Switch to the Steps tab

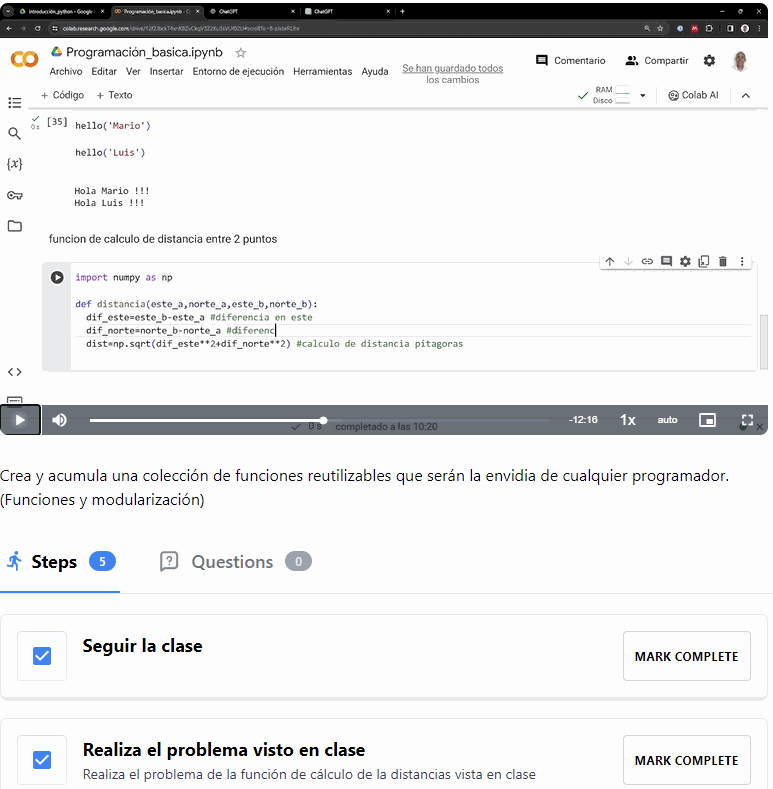[60, 562]
